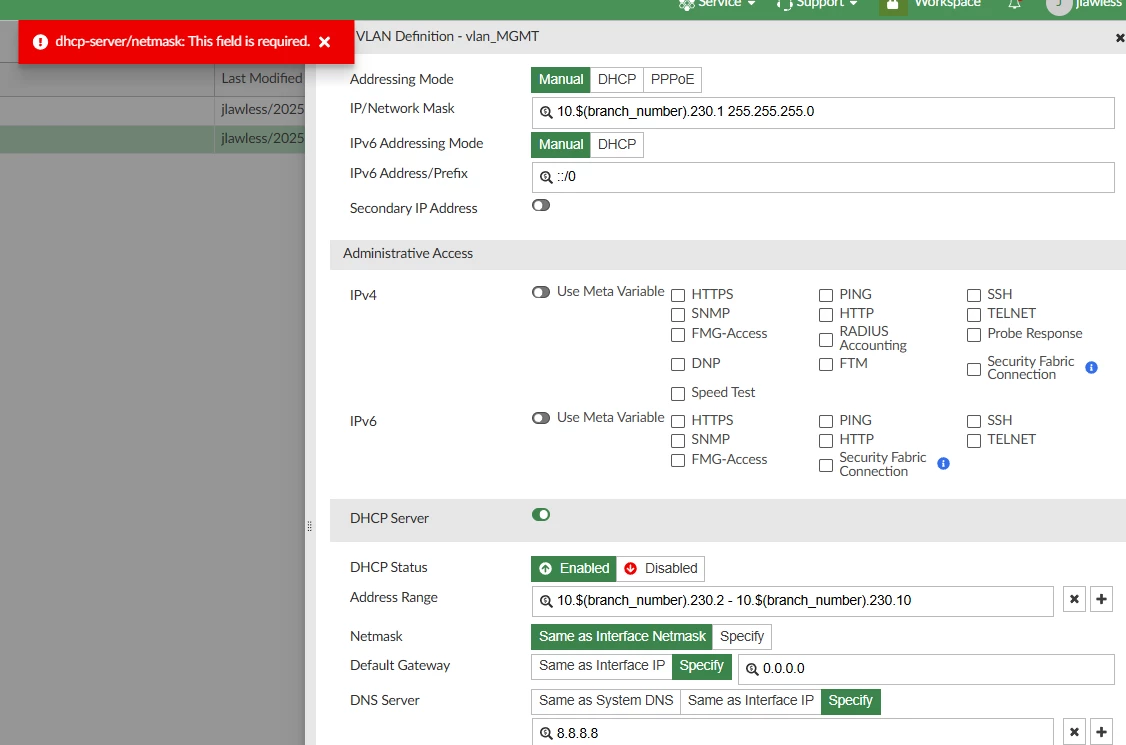The width and height of the screenshot is (1126, 745).
Task: Open the jlawless user avatar
Action: click(1058, 6)
